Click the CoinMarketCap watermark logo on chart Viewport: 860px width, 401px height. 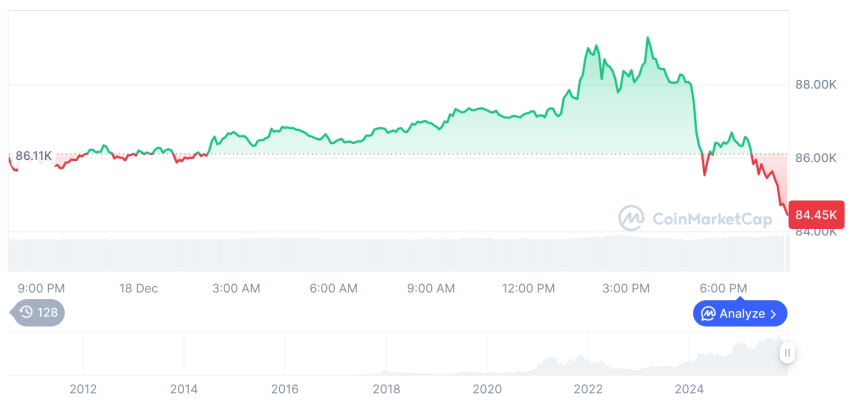point(632,218)
